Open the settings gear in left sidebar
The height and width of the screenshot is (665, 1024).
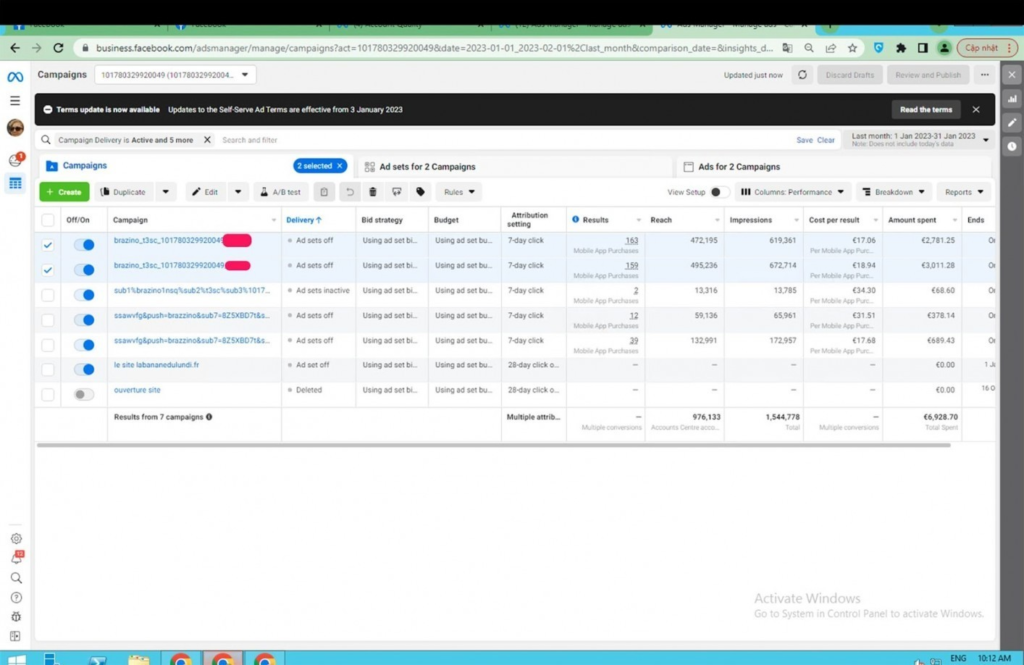pos(16,539)
